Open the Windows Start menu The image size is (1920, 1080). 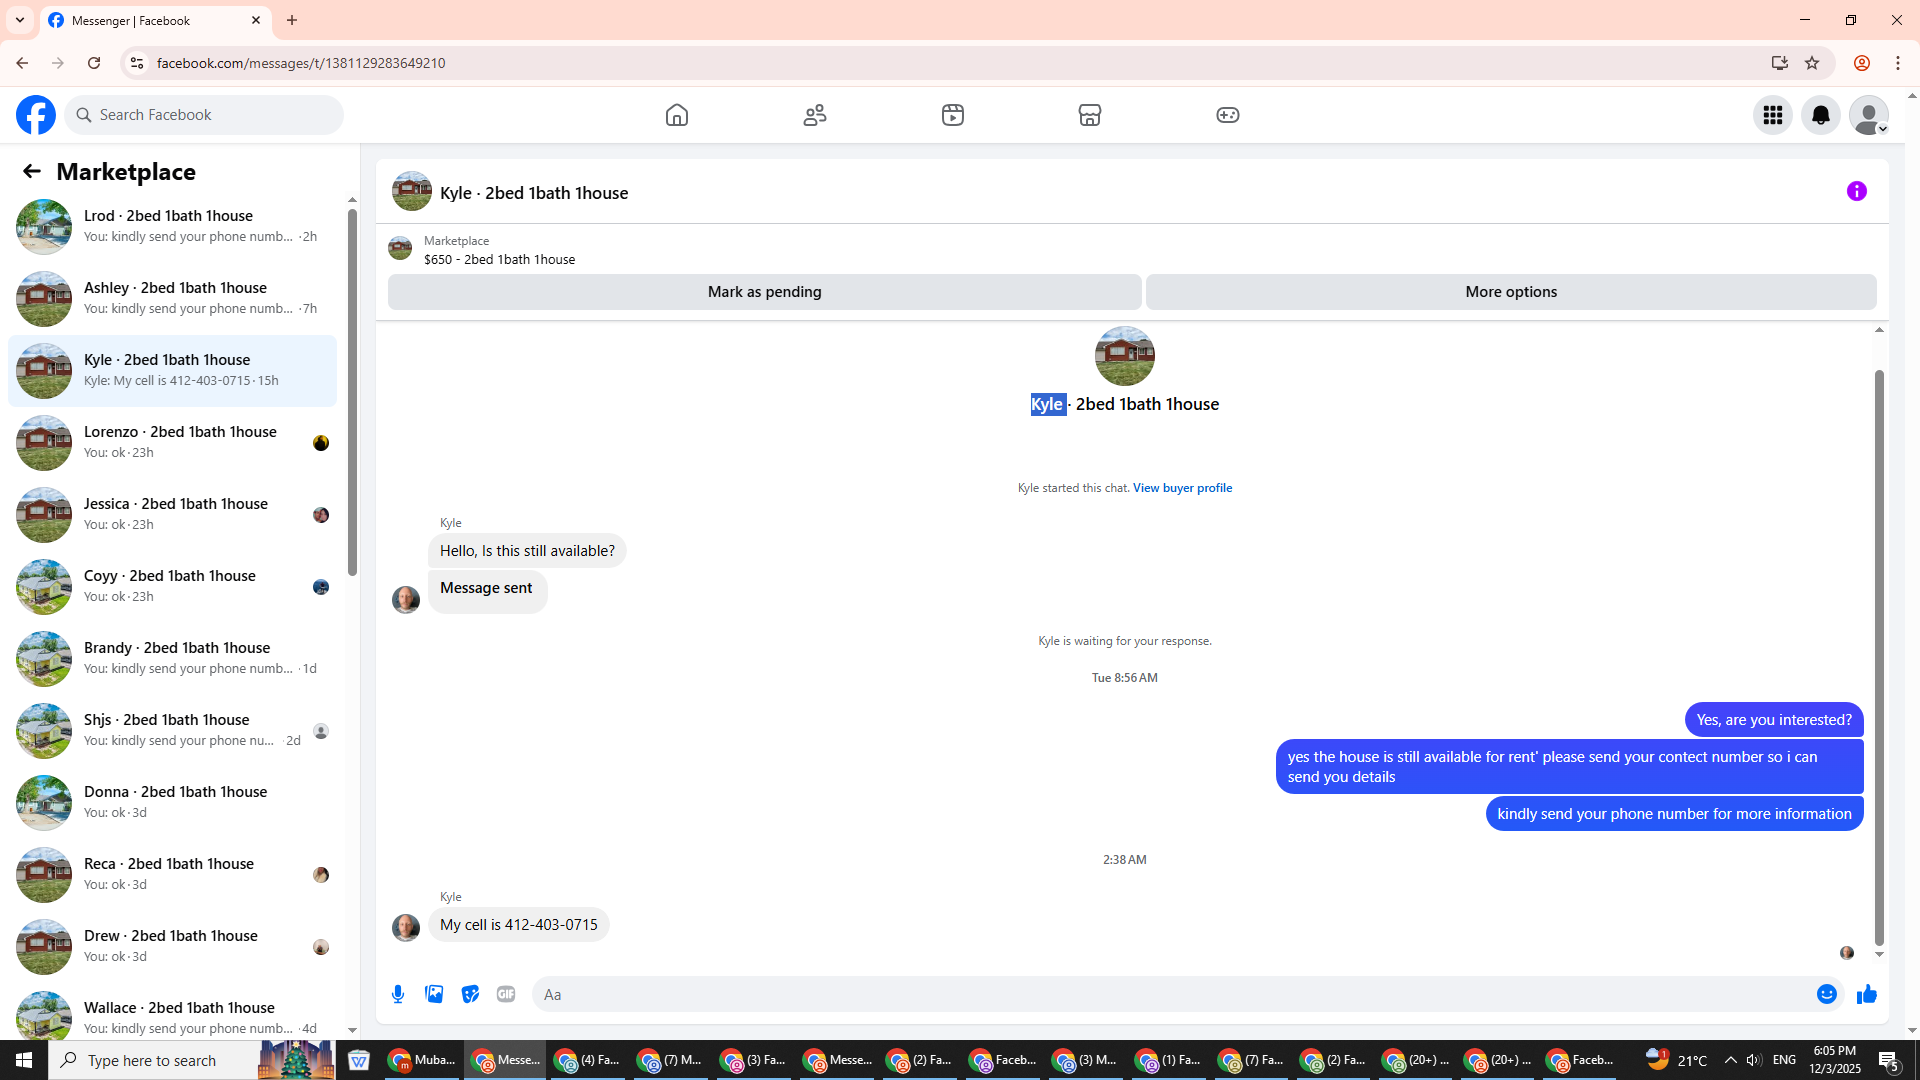(x=24, y=1060)
